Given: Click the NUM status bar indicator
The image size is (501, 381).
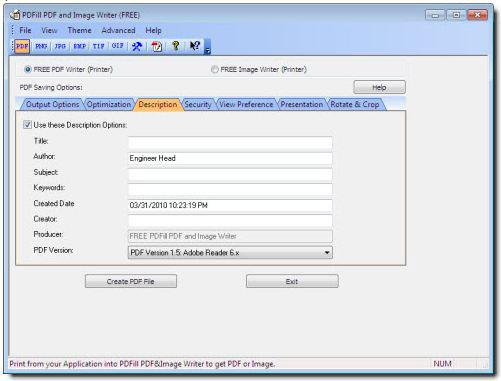Looking at the screenshot, I should [x=443, y=364].
